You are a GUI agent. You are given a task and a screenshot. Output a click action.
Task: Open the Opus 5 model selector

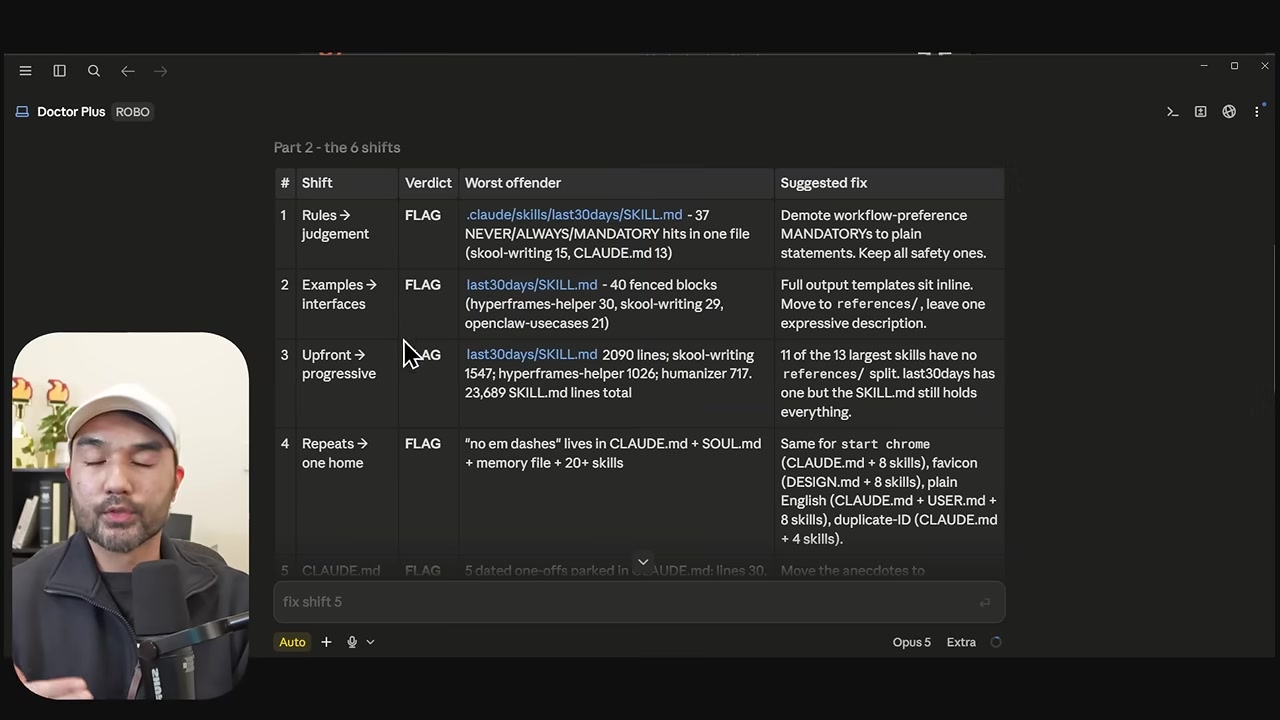coord(911,642)
